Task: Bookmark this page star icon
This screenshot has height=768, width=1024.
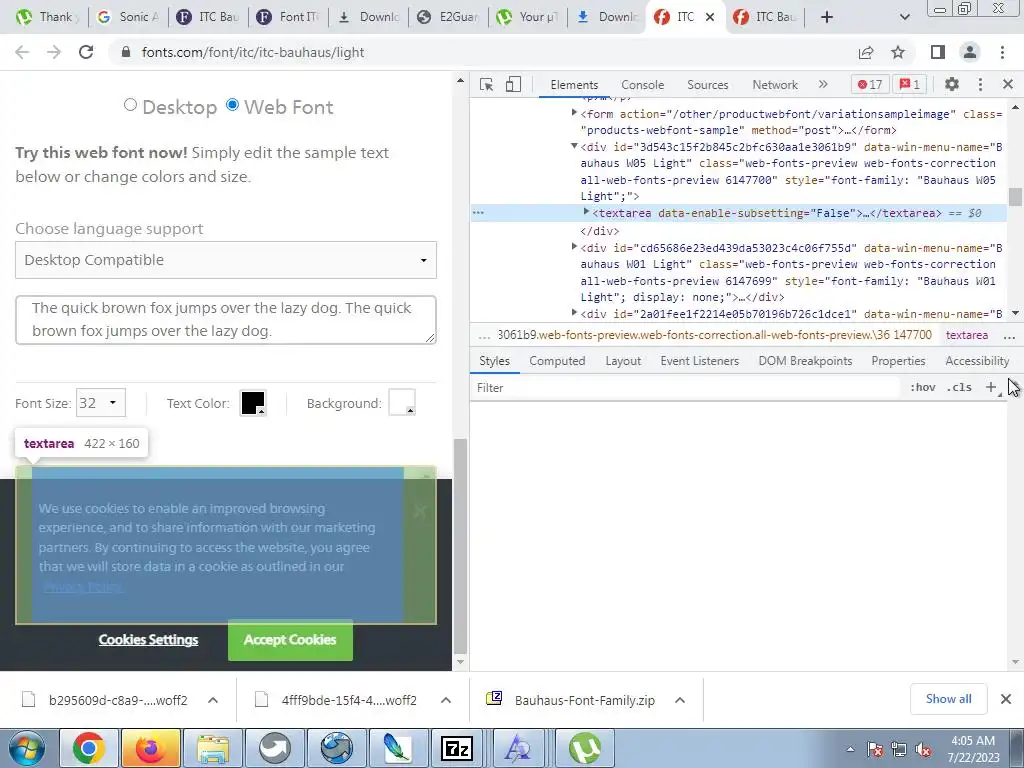Action: point(898,52)
